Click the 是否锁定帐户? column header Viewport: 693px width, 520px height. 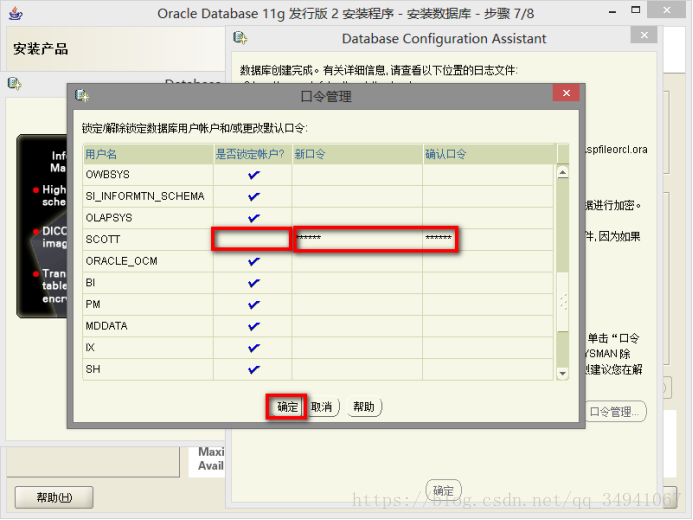pos(252,154)
